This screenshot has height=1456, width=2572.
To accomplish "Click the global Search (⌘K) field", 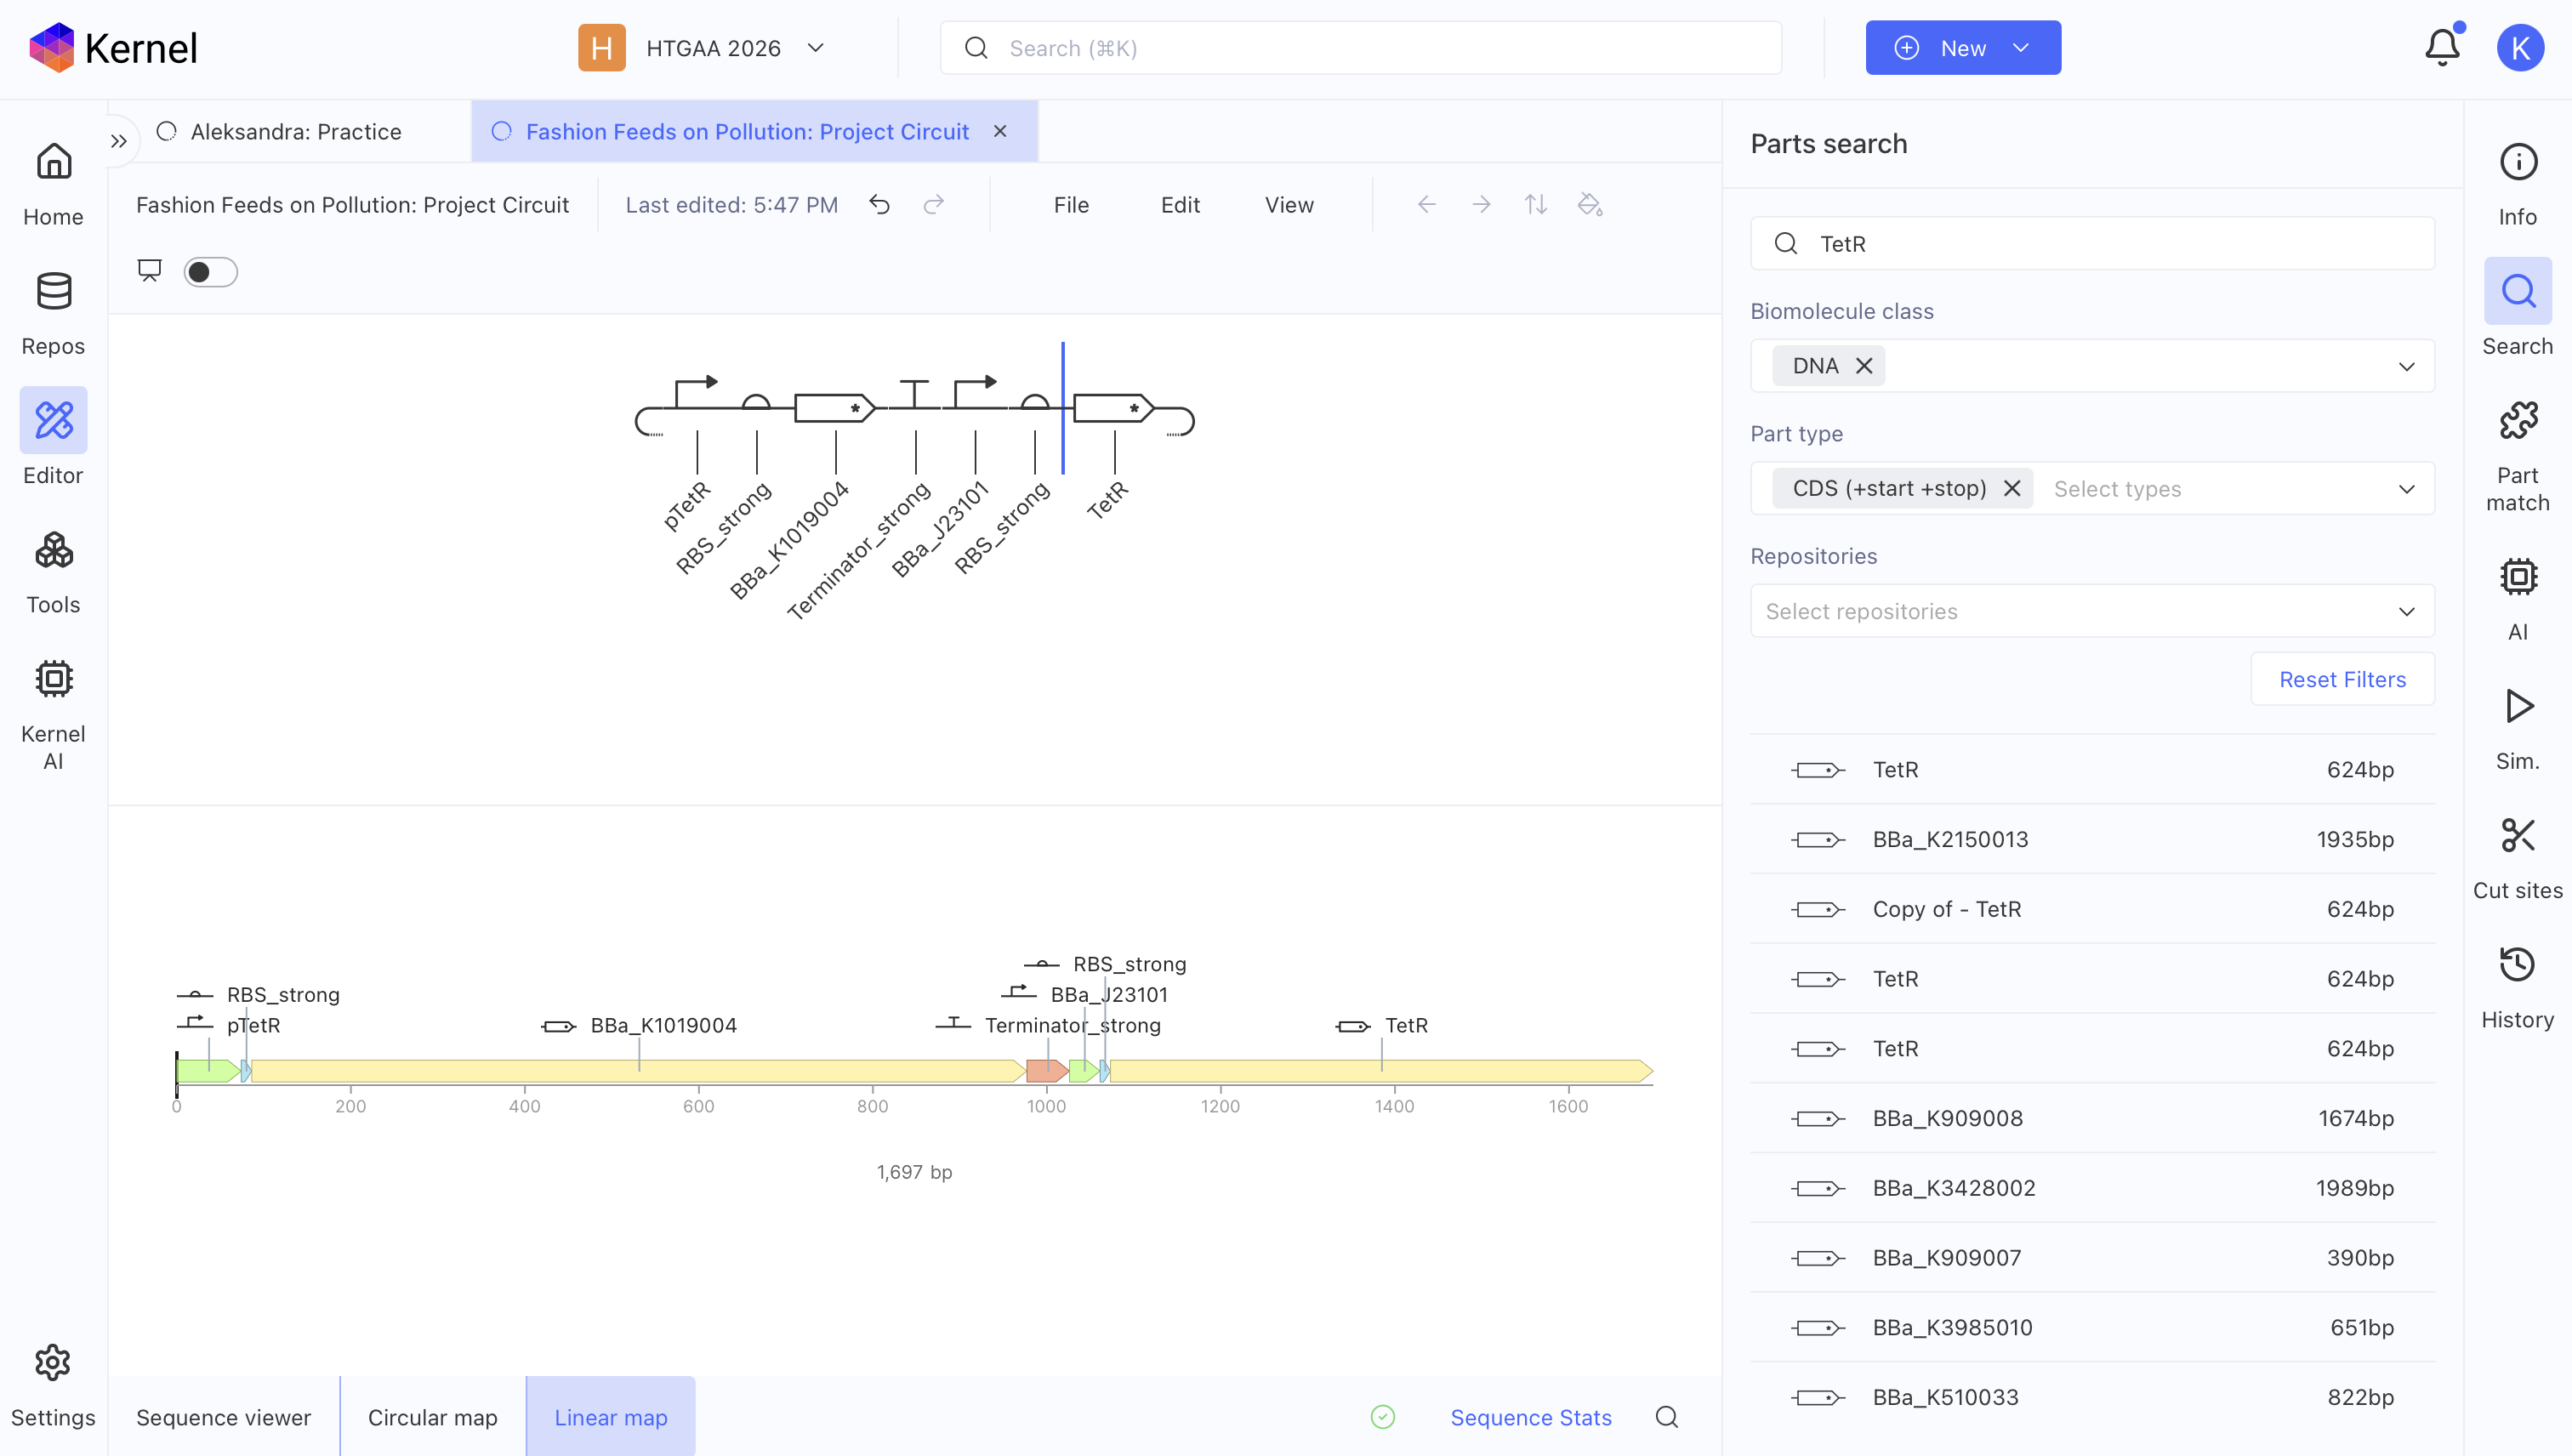I will [1360, 48].
